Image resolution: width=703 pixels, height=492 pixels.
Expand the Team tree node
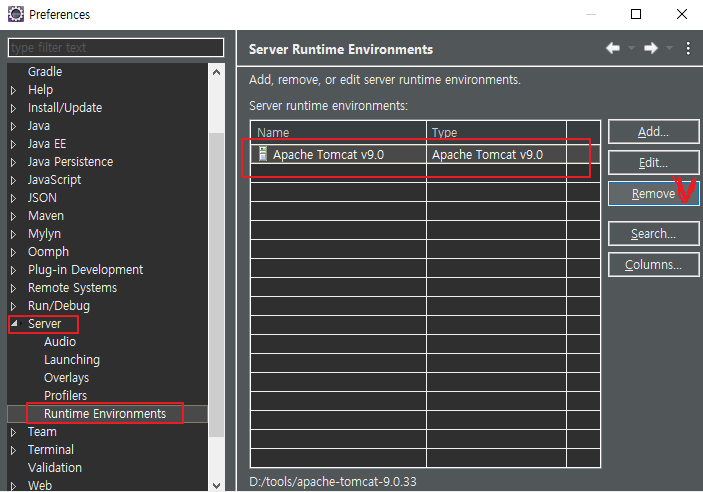[x=13, y=432]
